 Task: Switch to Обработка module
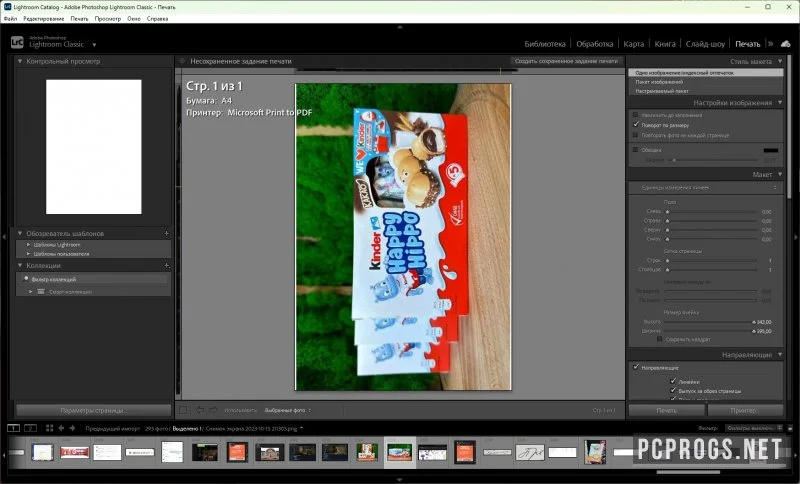(x=594, y=44)
